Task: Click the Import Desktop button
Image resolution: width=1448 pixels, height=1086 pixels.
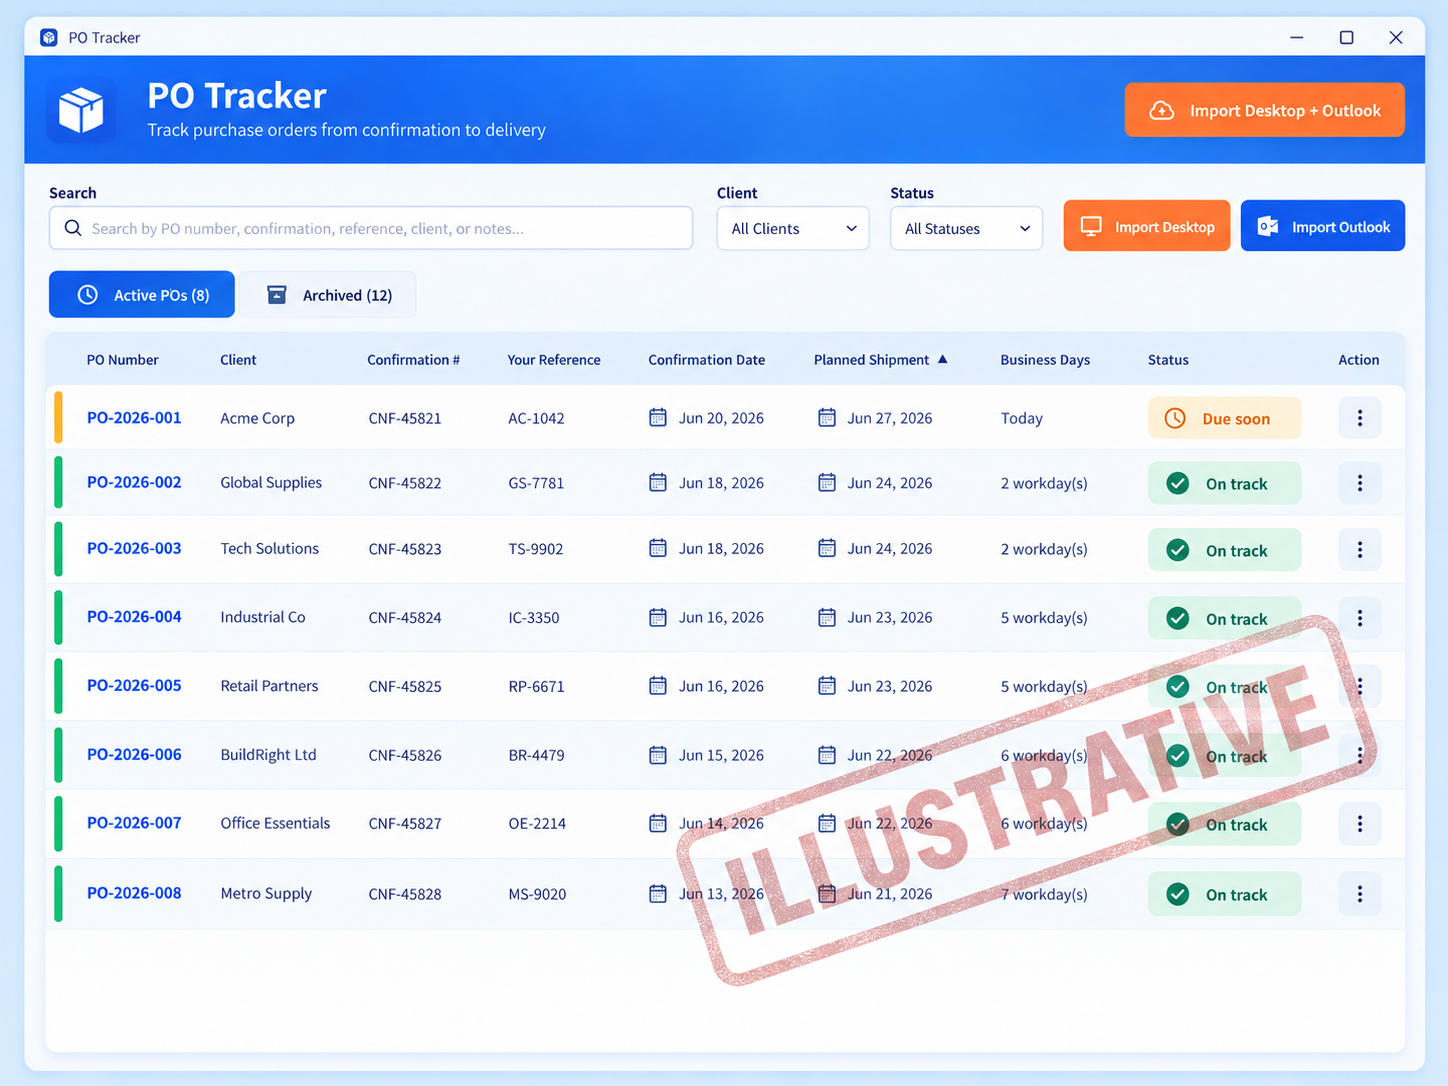Action: click(x=1147, y=226)
